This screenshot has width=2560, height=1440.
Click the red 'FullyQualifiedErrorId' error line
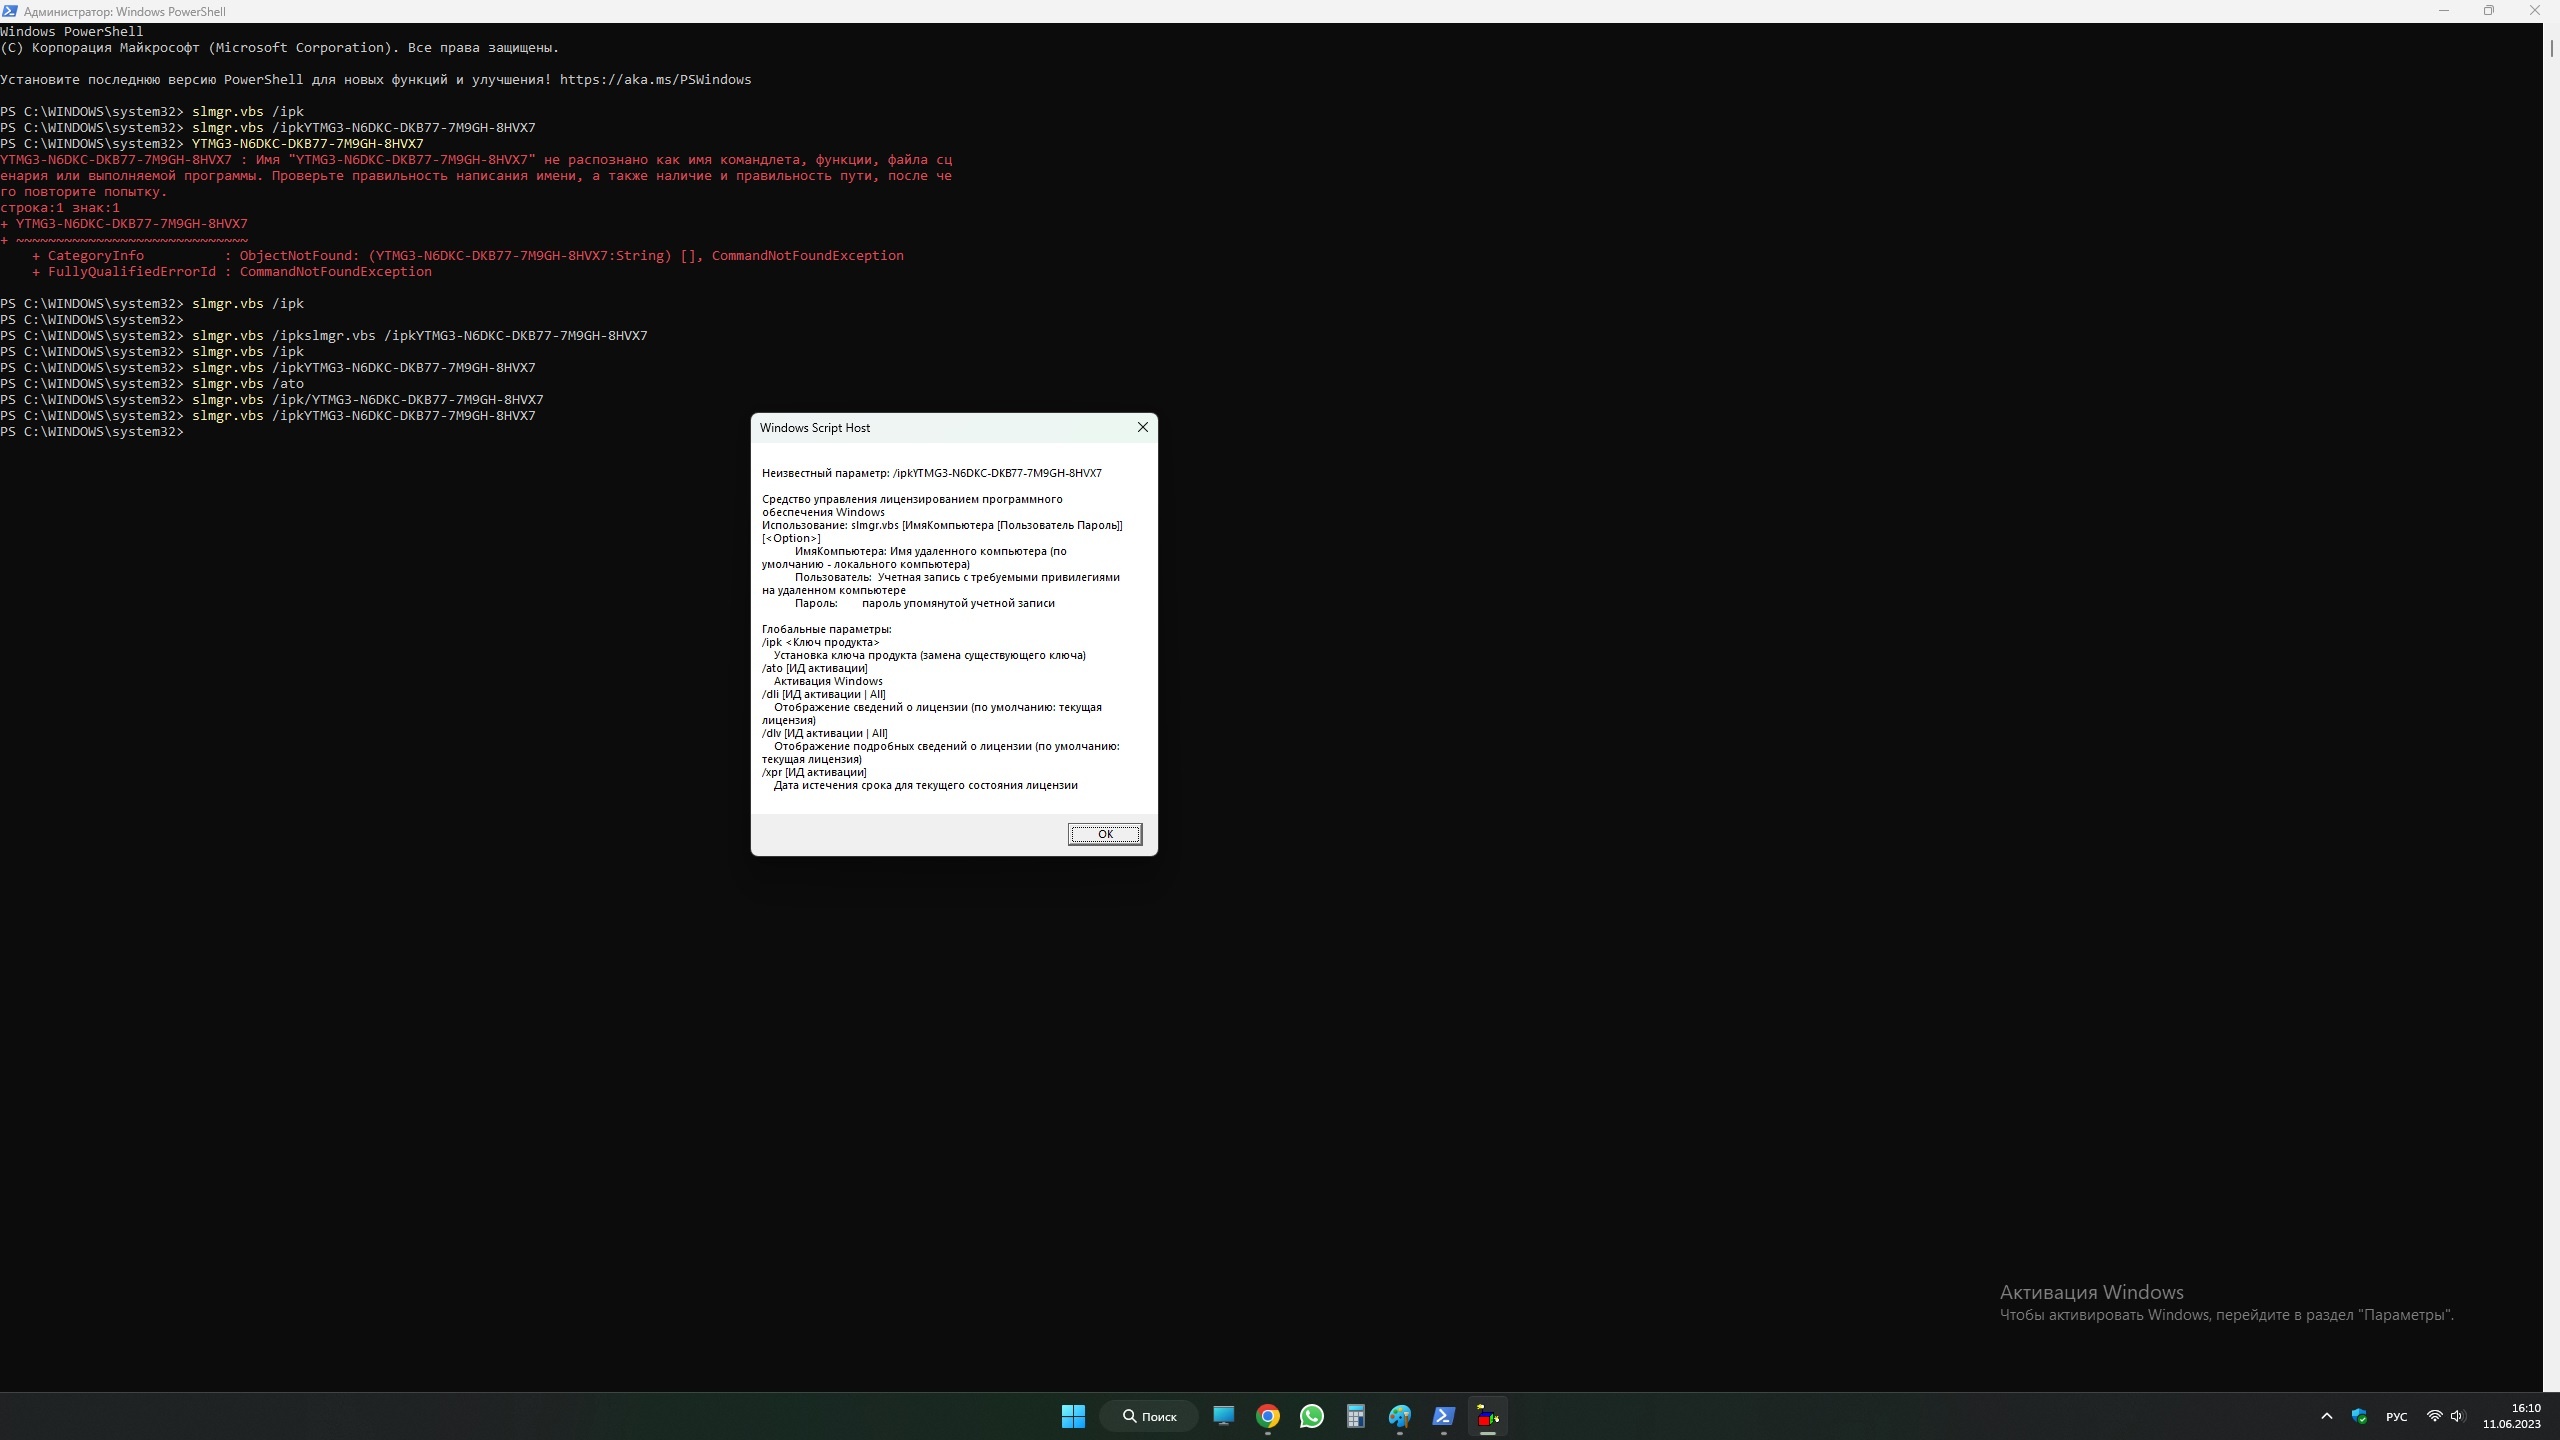coord(232,272)
